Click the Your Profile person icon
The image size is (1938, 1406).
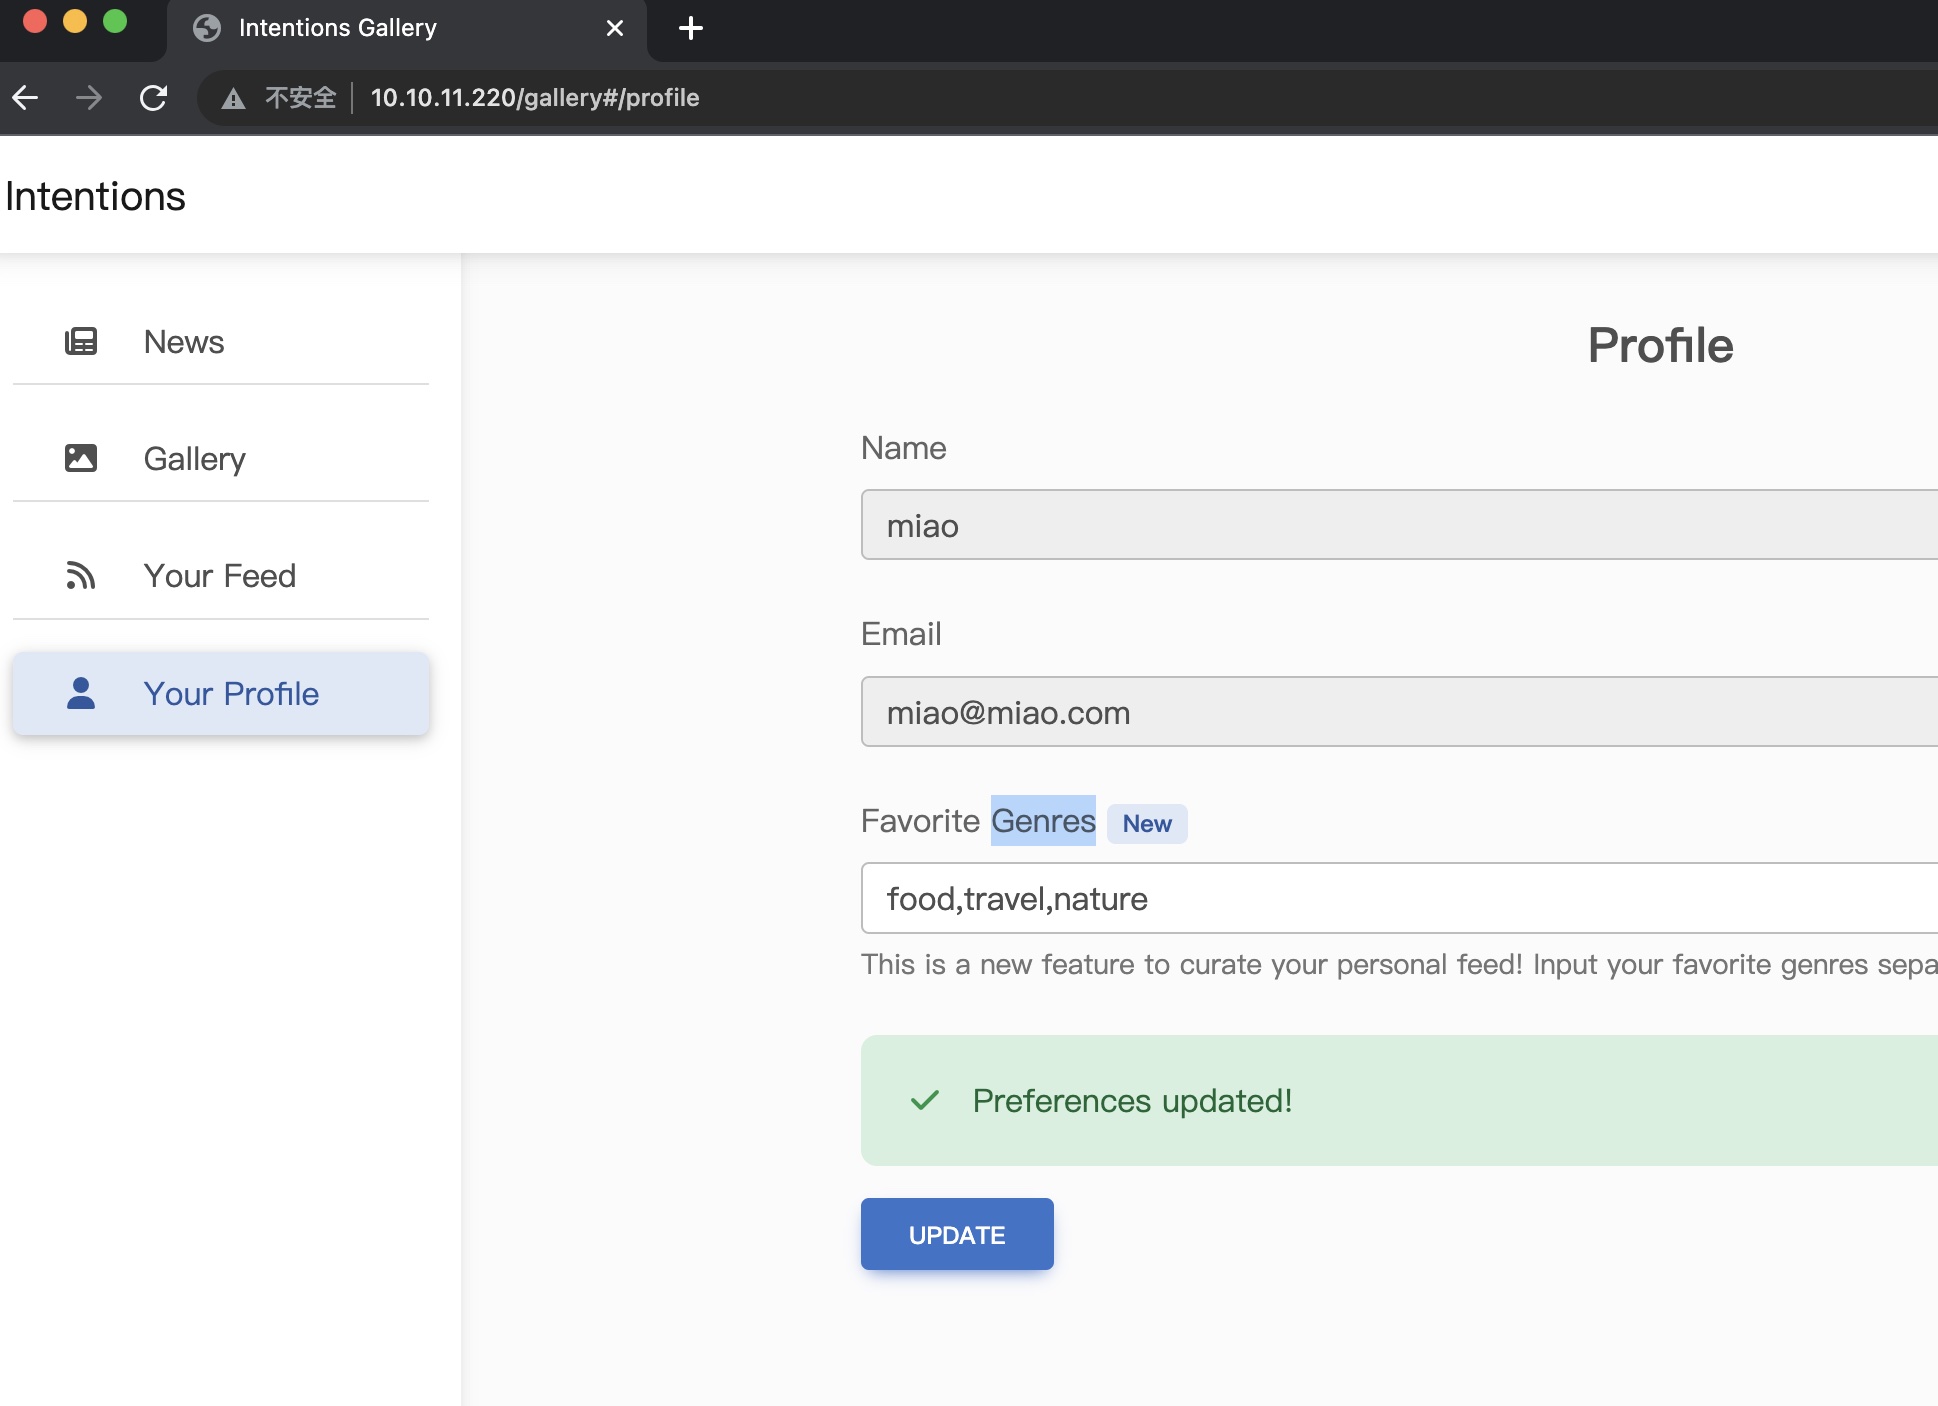pos(81,693)
